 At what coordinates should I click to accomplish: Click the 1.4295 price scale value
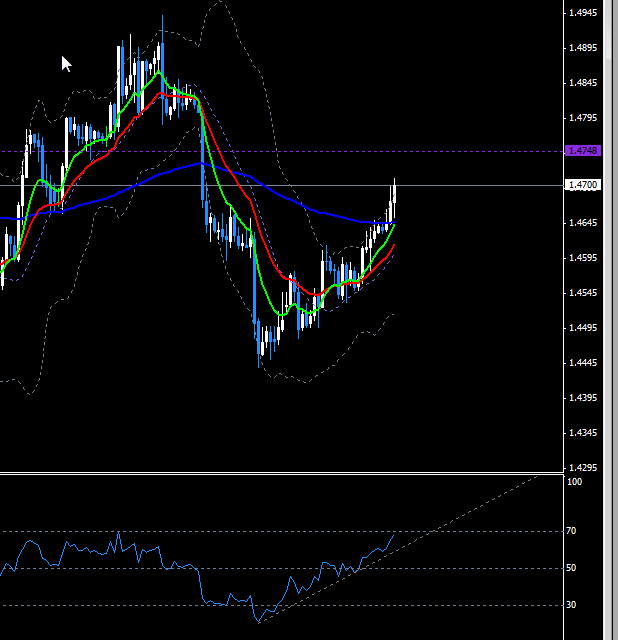coord(582,468)
